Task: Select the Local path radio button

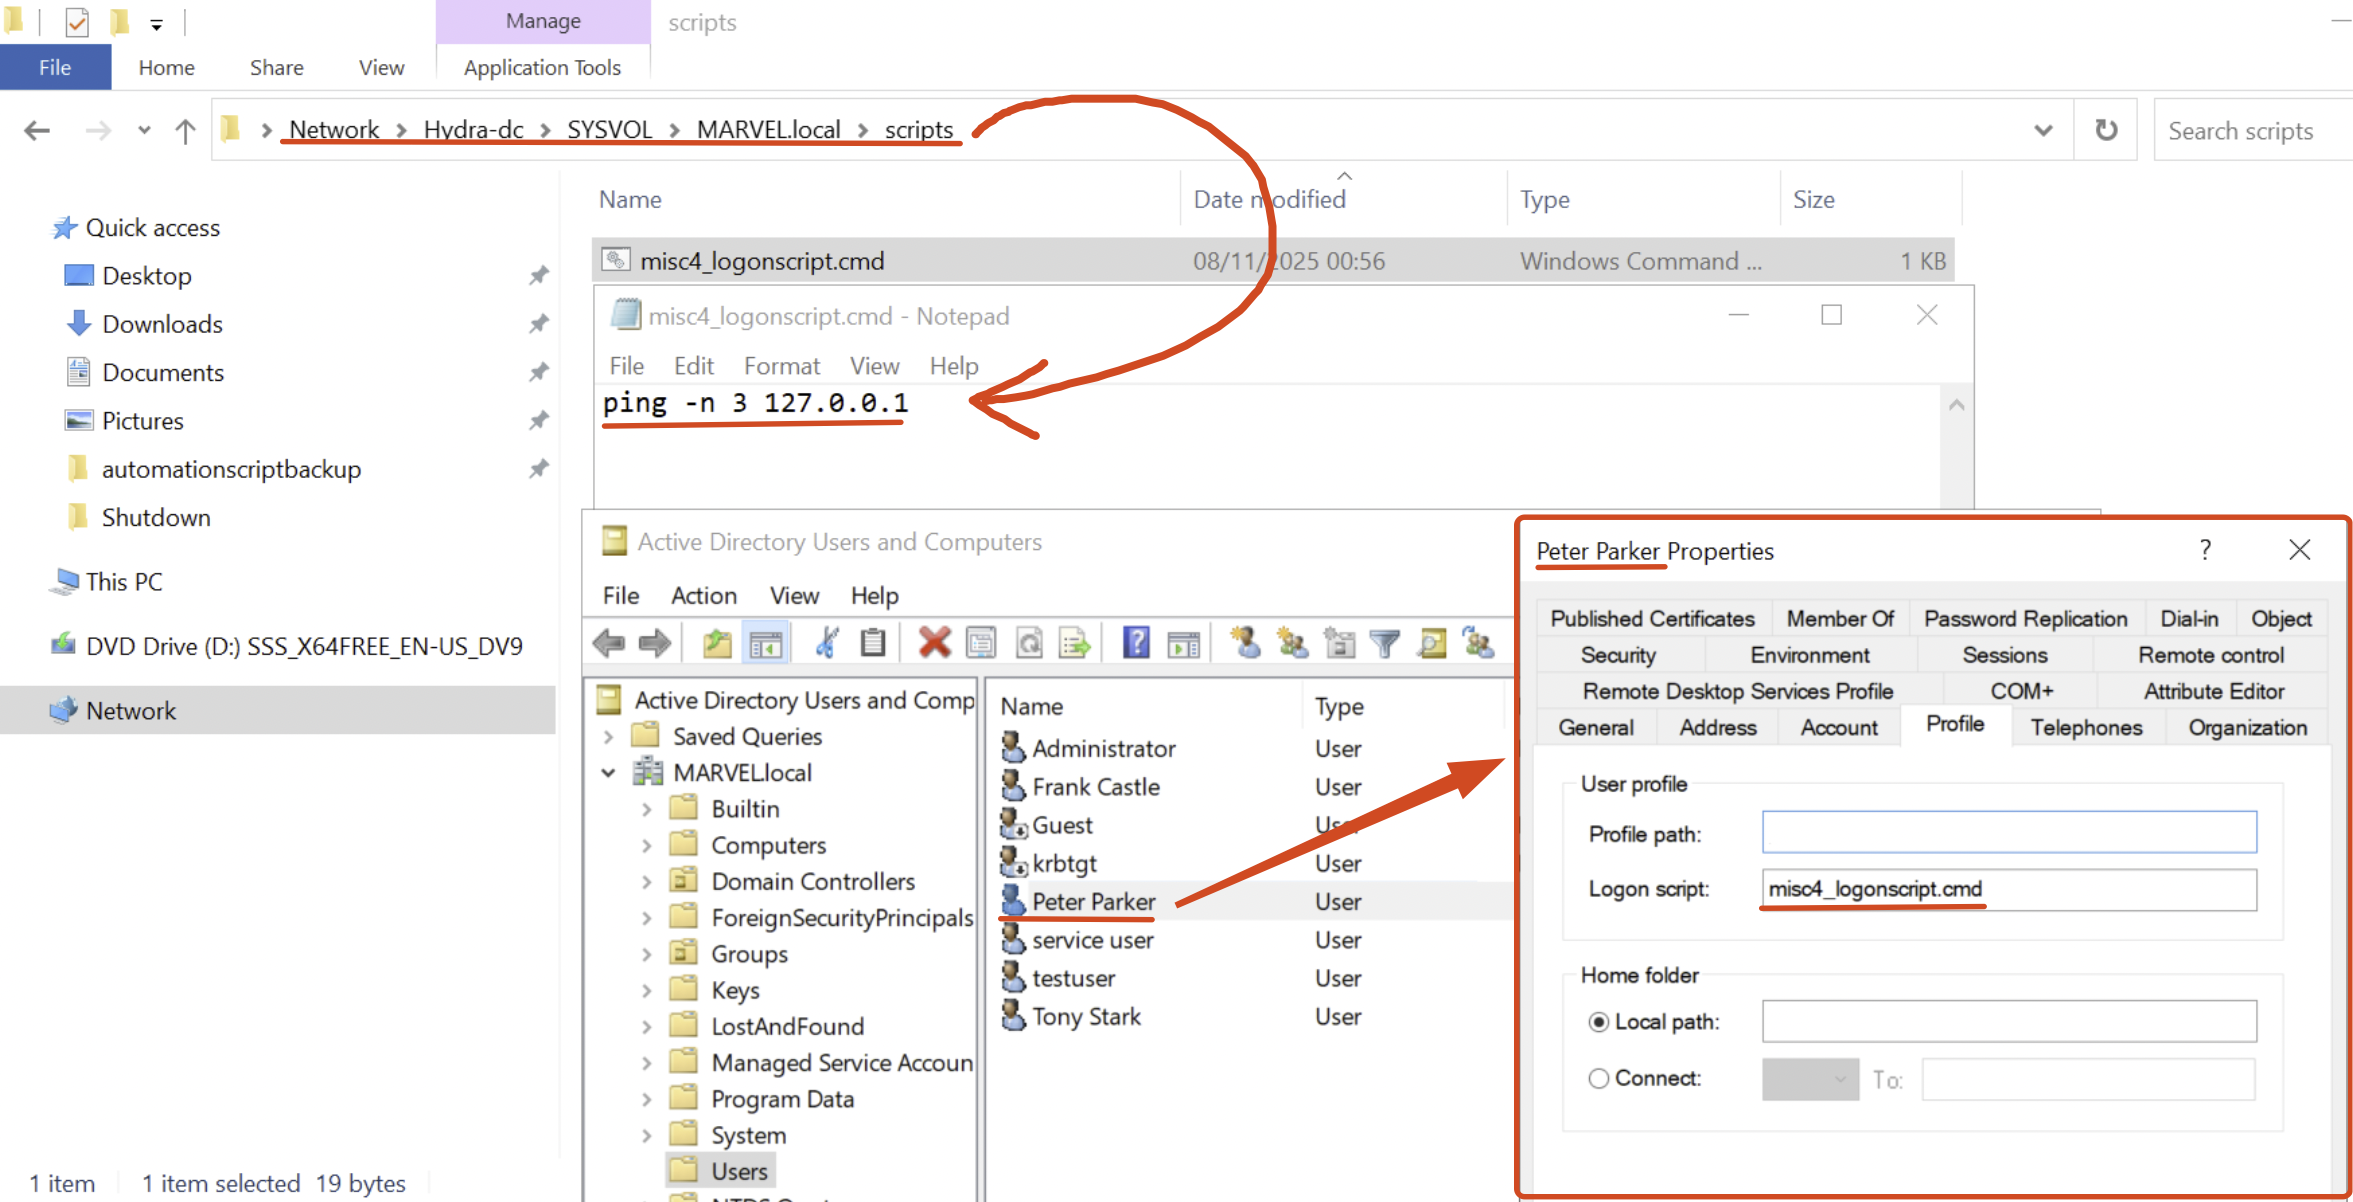Action: 1598,1022
